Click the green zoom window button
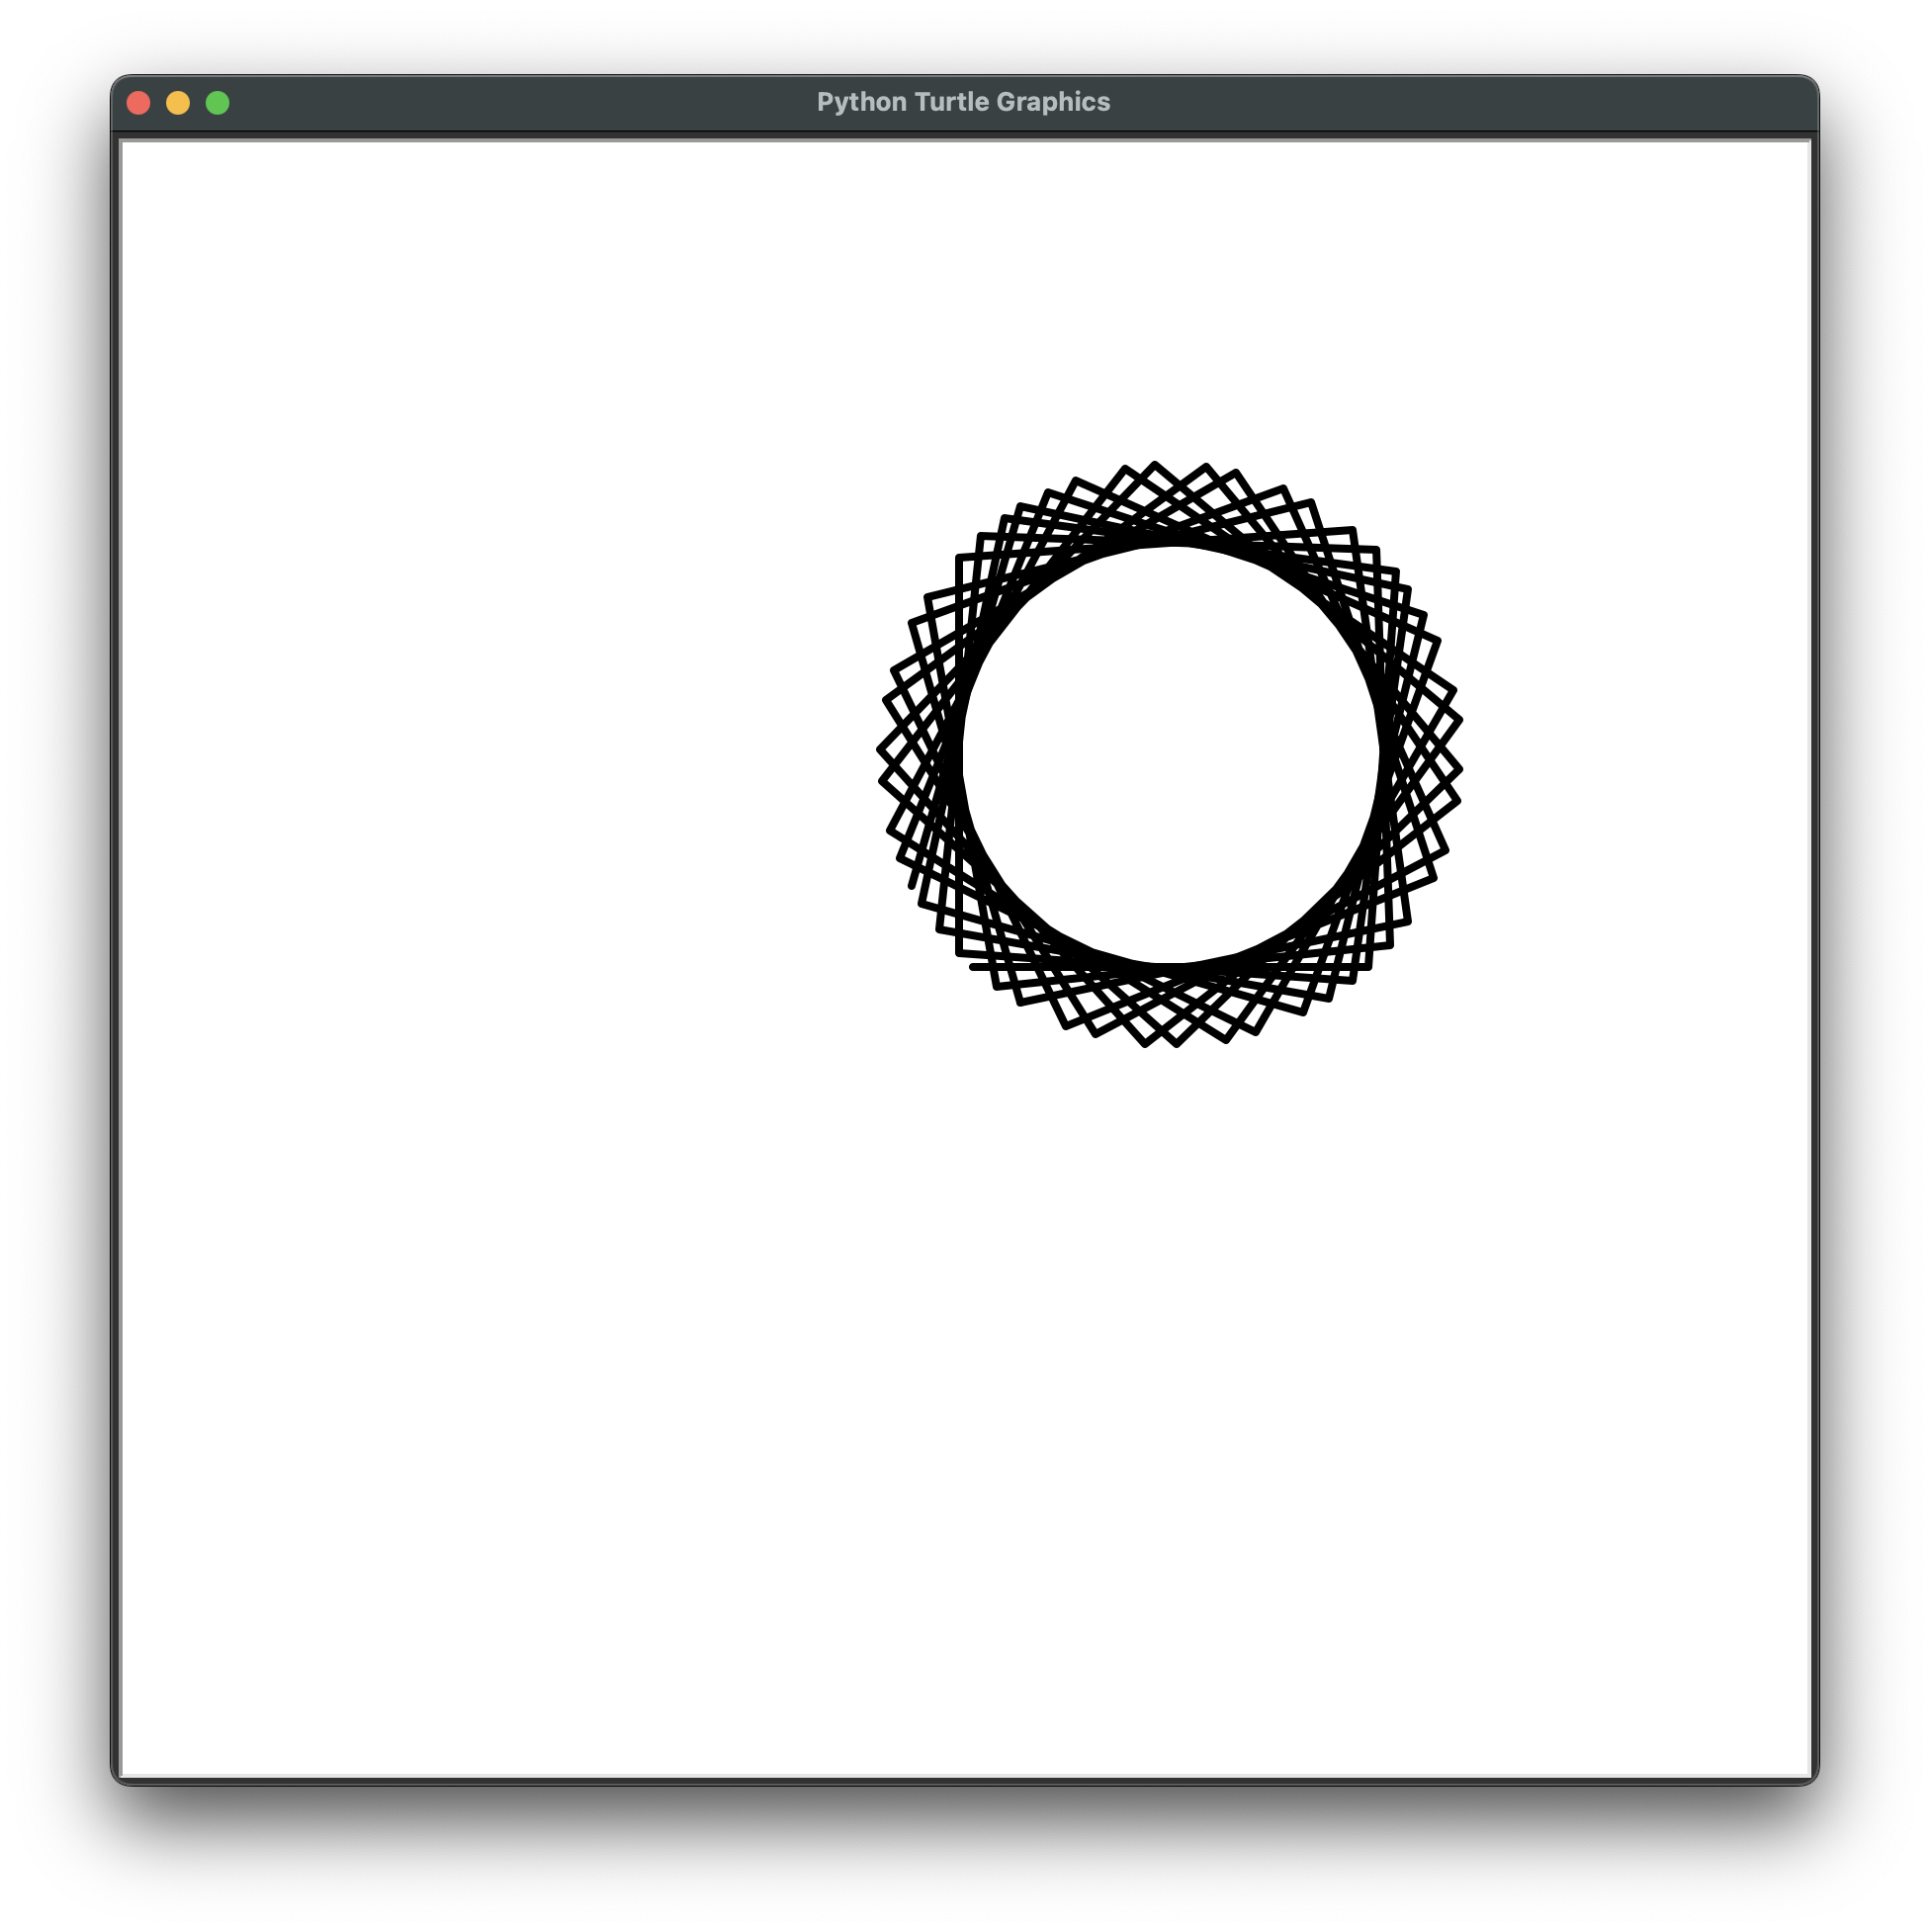Screen dimensions: 1930x1932 [217, 103]
